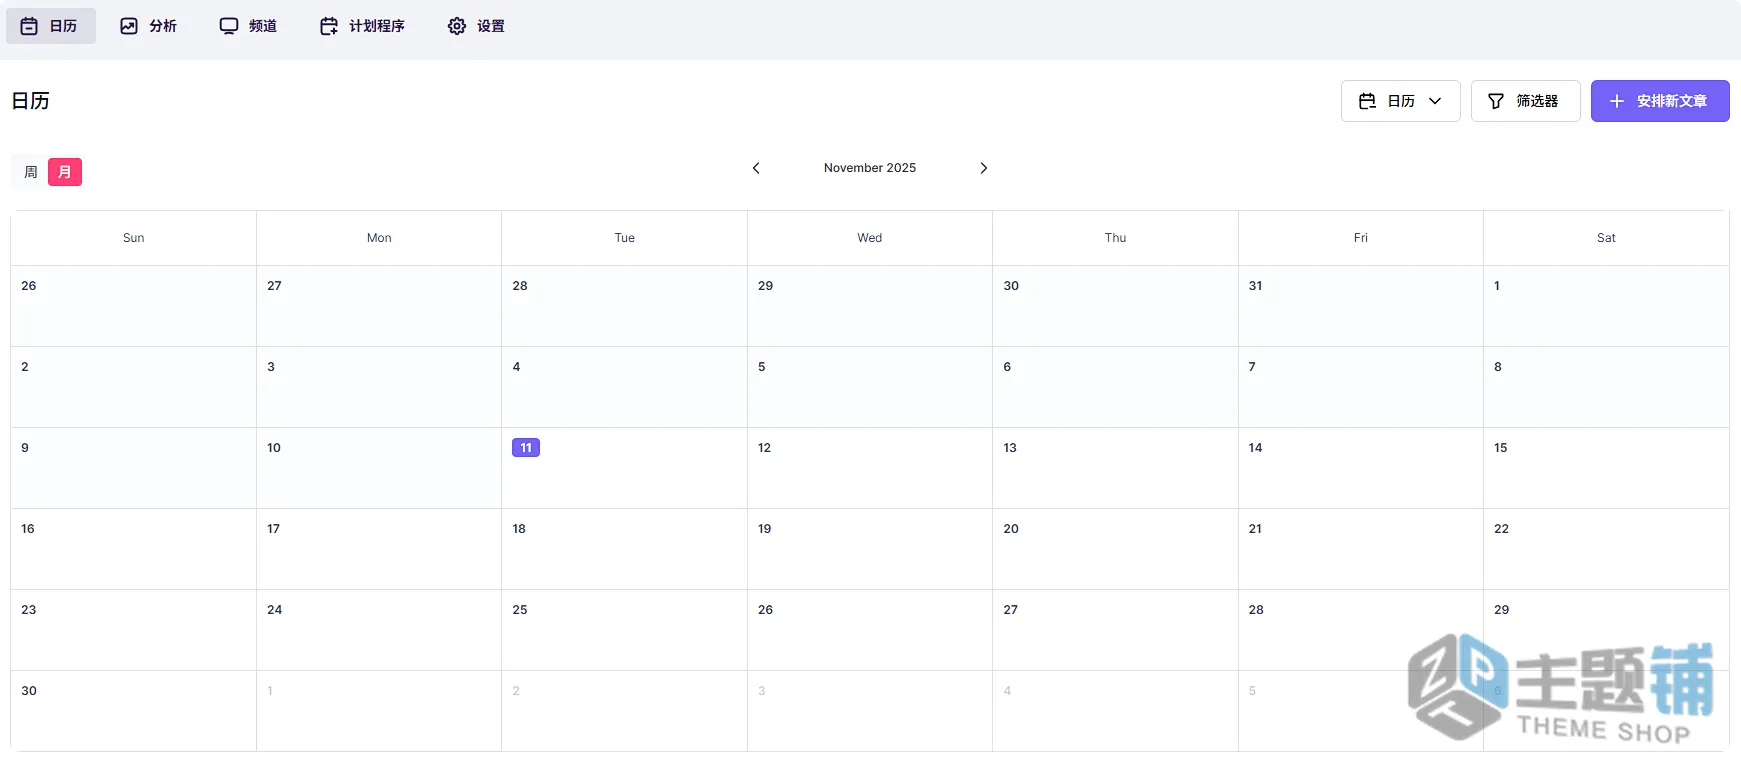Select date 17 in the calendar
The height and width of the screenshot is (773, 1741).
point(379,549)
